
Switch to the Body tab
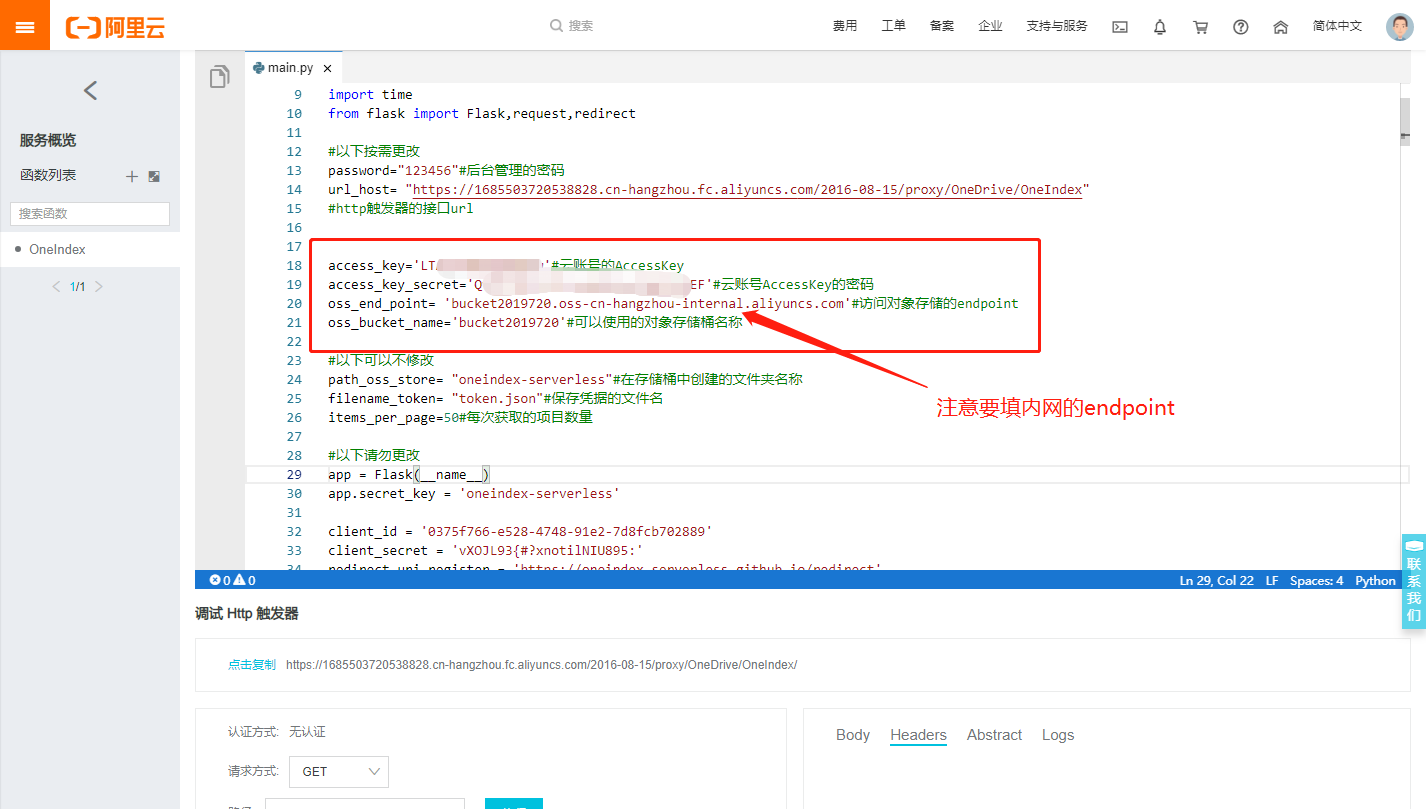click(x=852, y=734)
